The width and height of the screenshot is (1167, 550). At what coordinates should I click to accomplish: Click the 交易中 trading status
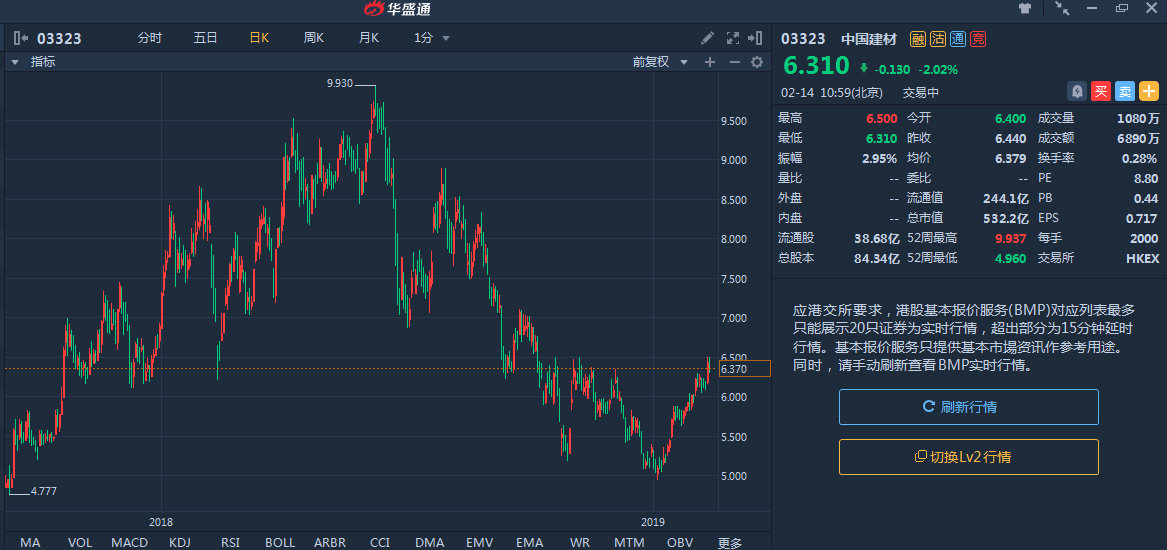(921, 92)
